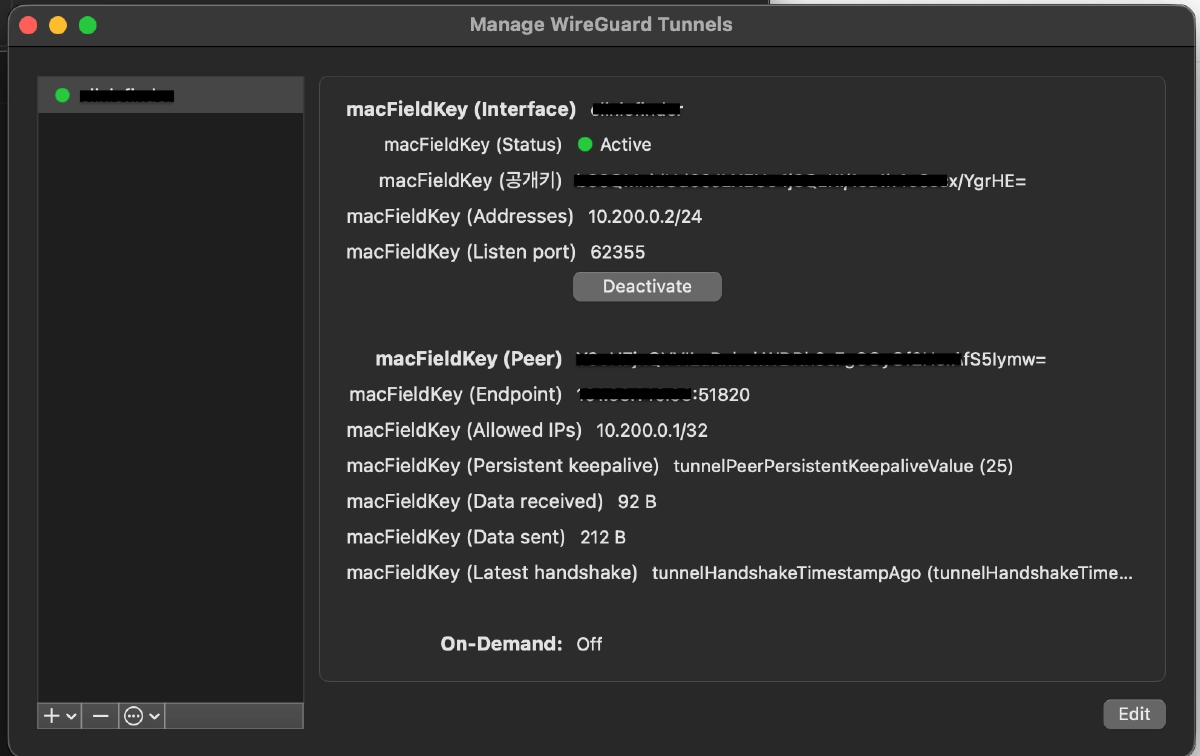Image resolution: width=1200 pixels, height=756 pixels.
Task: Click the On-Demand label
Action: pos(501,644)
